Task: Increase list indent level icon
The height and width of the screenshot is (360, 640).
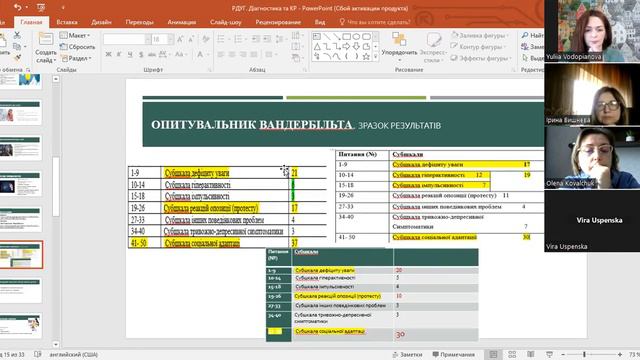Action: coord(267,39)
